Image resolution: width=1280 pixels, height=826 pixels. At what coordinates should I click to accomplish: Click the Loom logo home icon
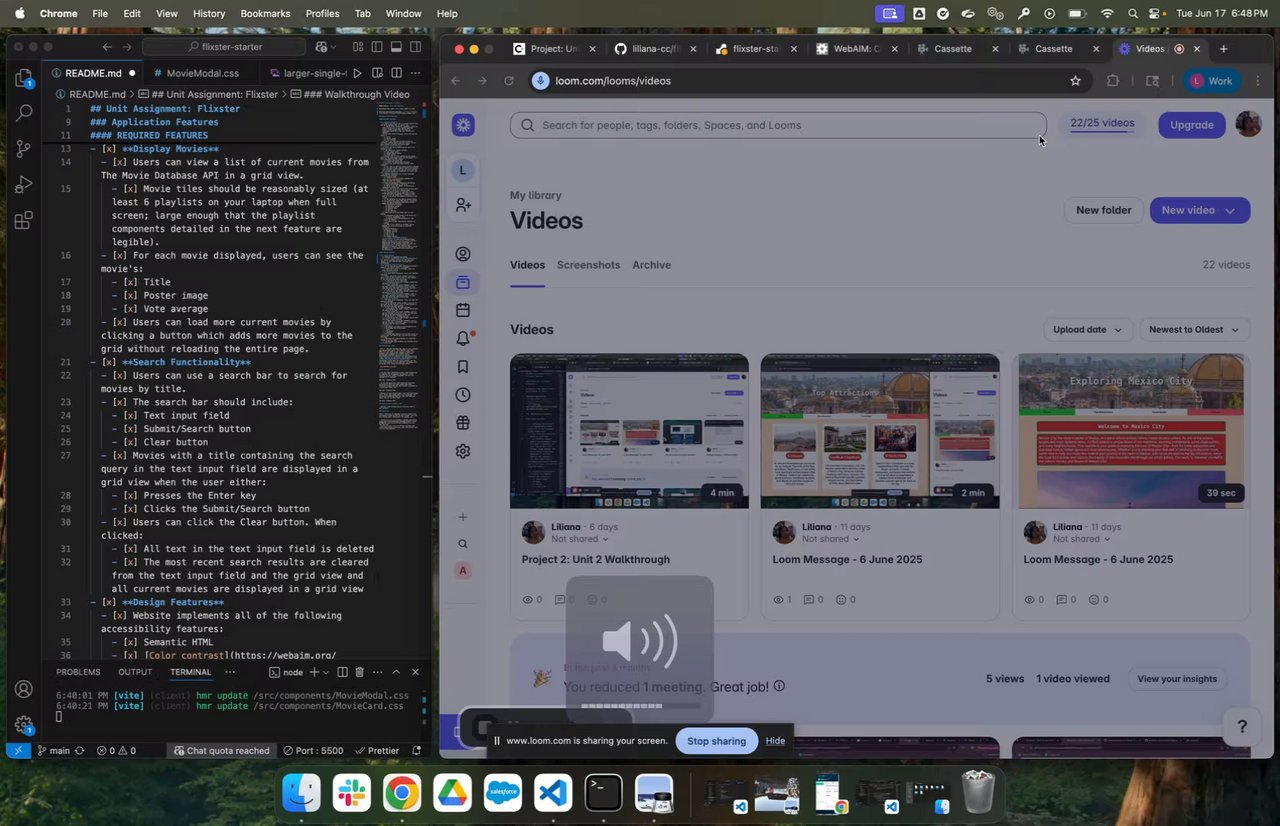pos(463,125)
